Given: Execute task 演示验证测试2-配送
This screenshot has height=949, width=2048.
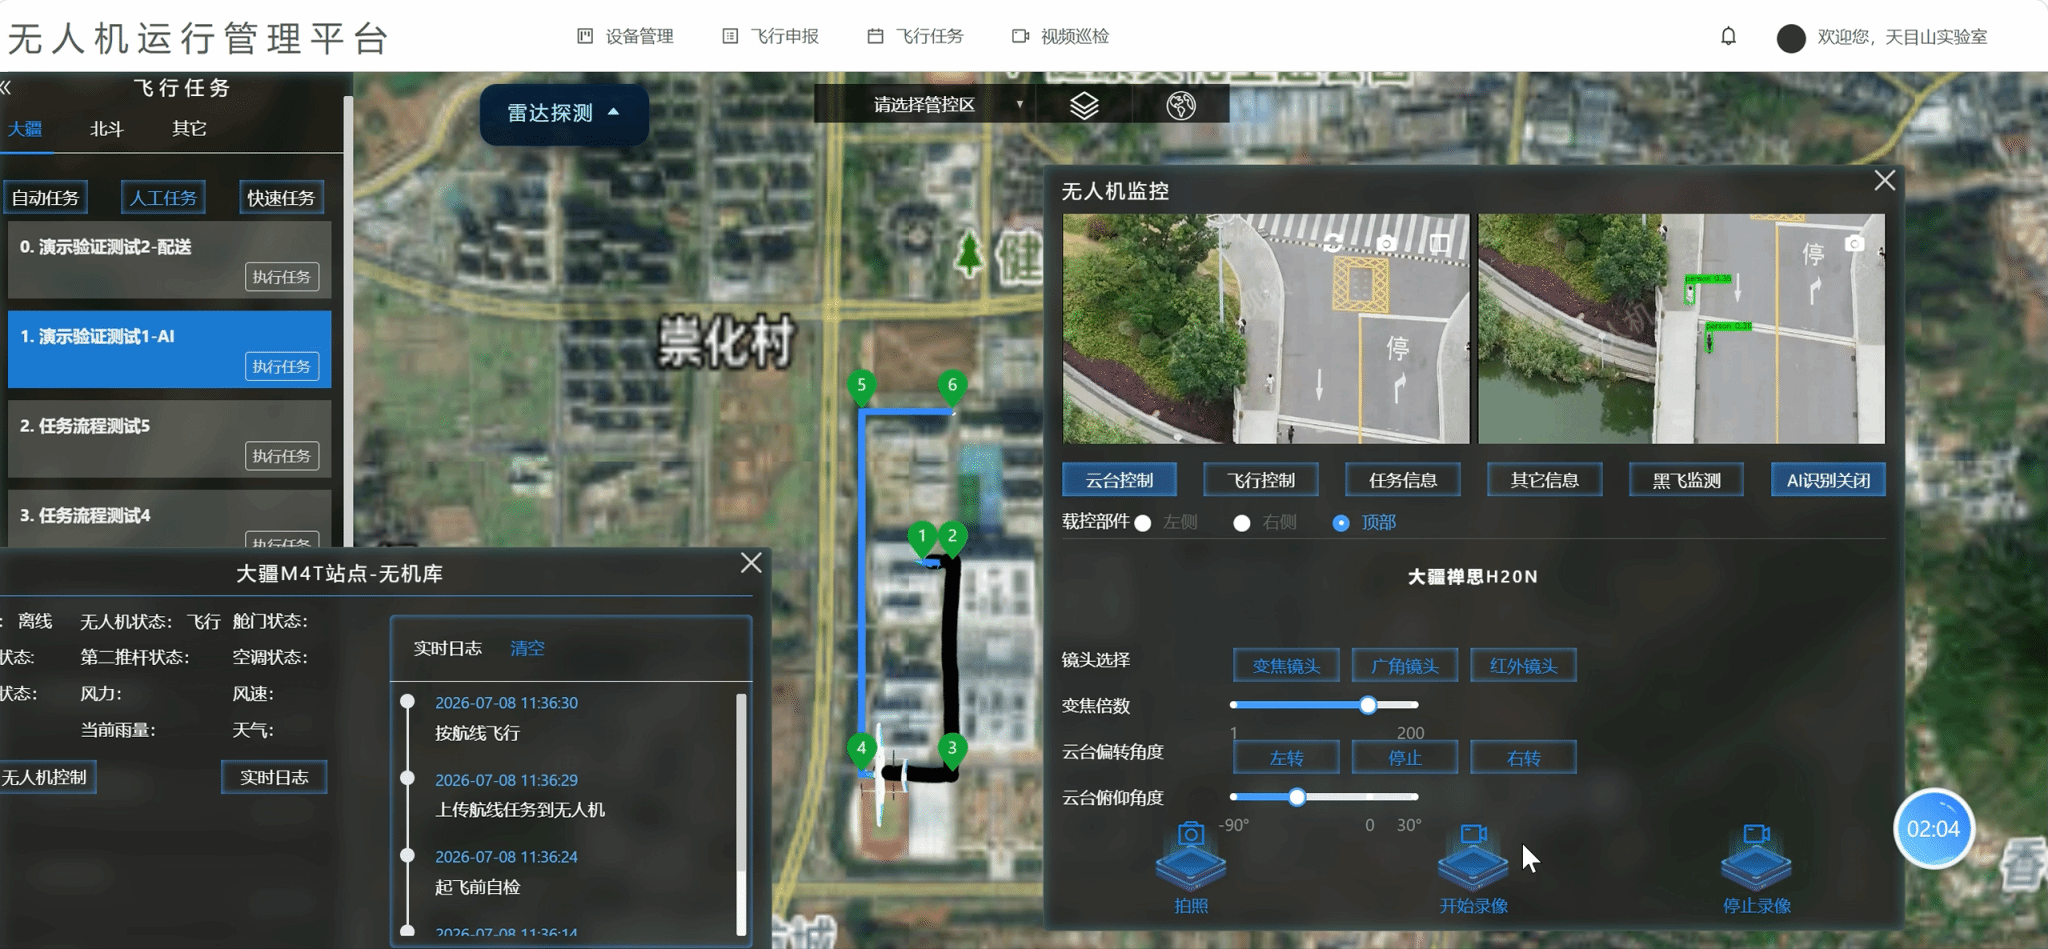Looking at the screenshot, I should [282, 277].
